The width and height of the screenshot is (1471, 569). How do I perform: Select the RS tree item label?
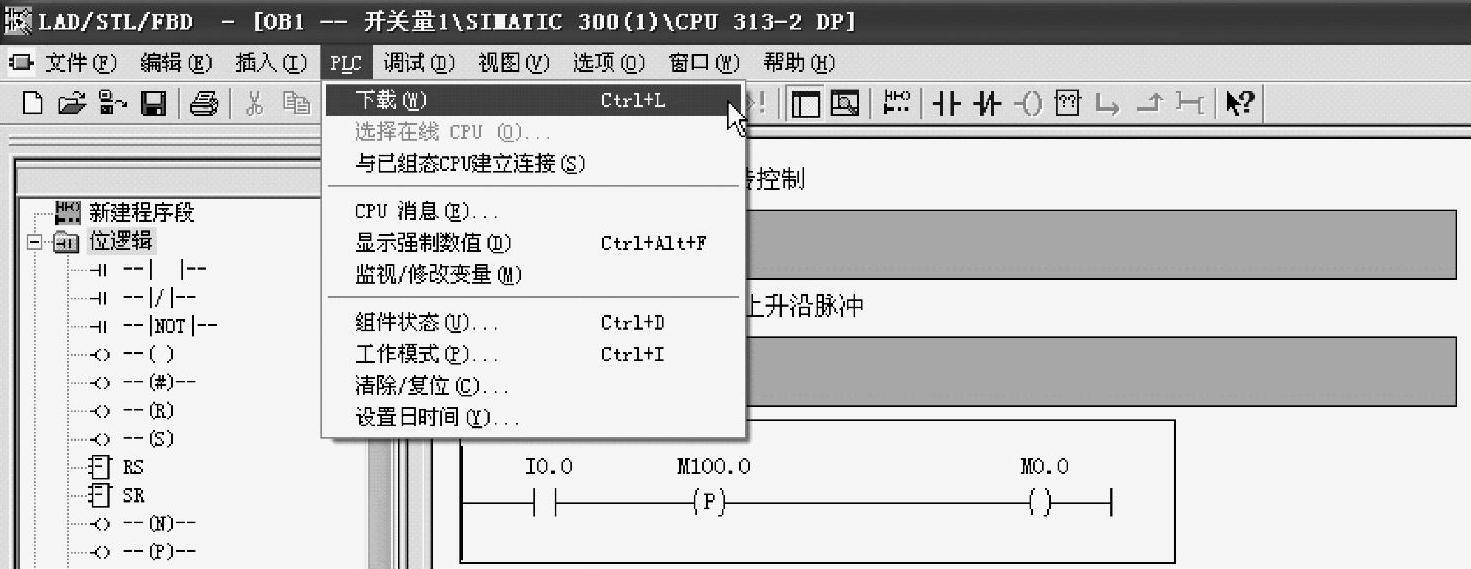click(x=133, y=467)
